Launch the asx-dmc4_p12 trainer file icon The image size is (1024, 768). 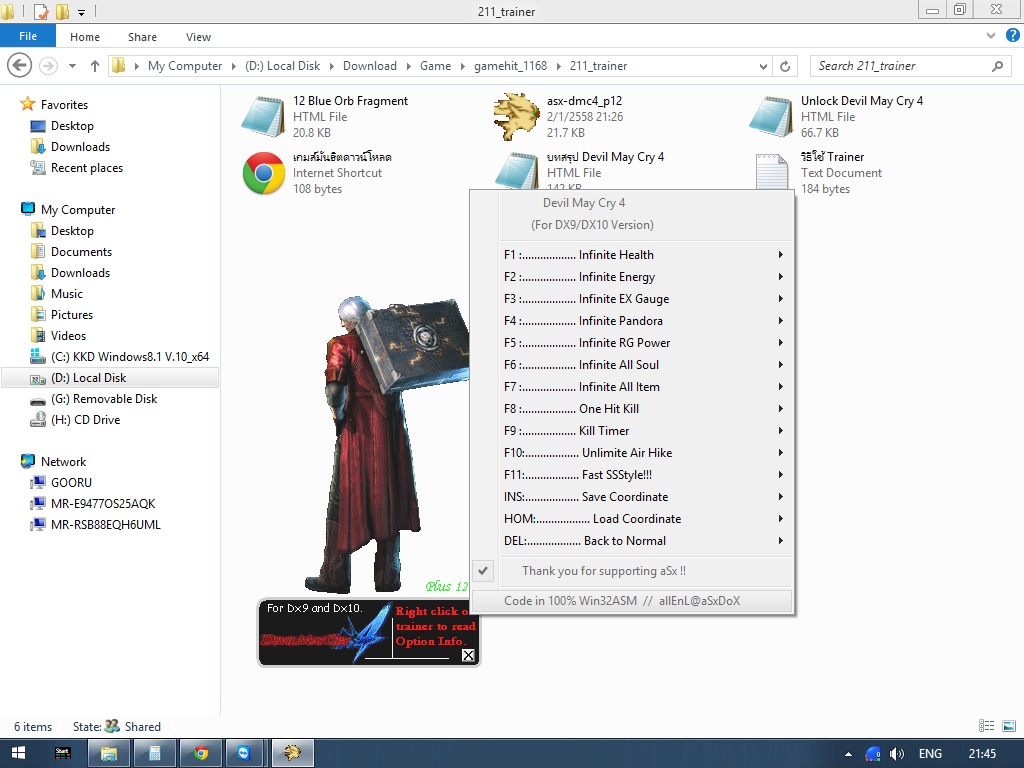click(517, 116)
